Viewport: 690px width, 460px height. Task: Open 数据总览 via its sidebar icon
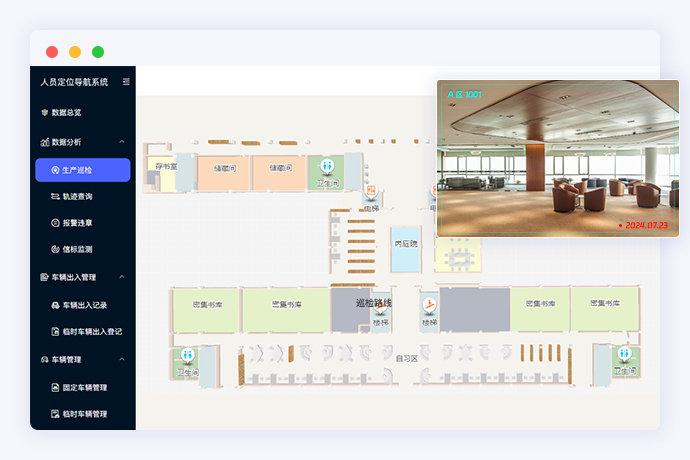[x=44, y=112]
